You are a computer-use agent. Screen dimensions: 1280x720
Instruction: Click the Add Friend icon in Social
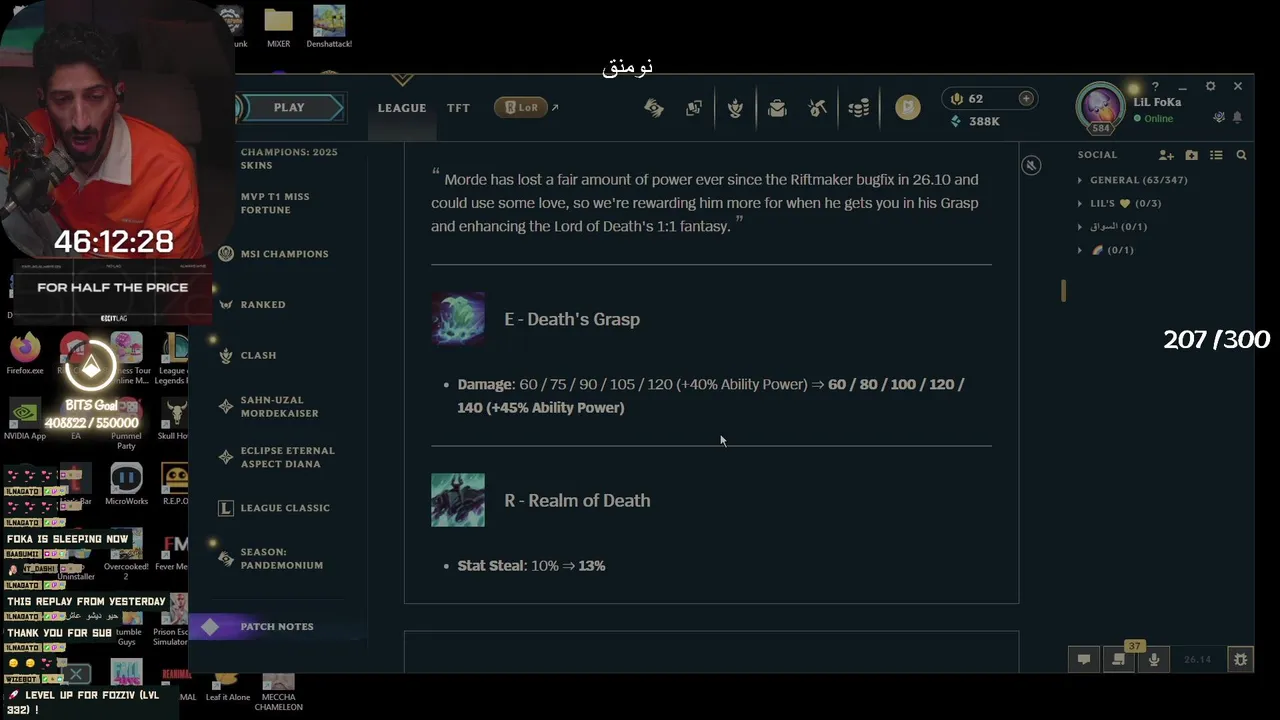(x=1166, y=155)
